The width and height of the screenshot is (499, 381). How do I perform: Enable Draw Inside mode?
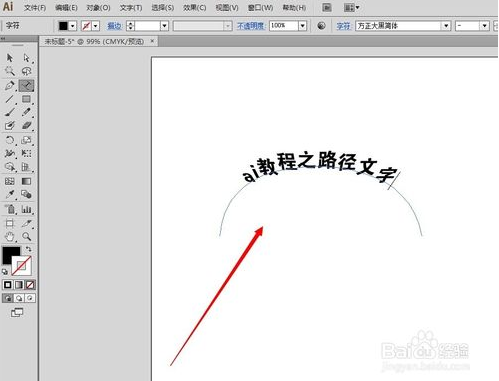[x=30, y=298]
